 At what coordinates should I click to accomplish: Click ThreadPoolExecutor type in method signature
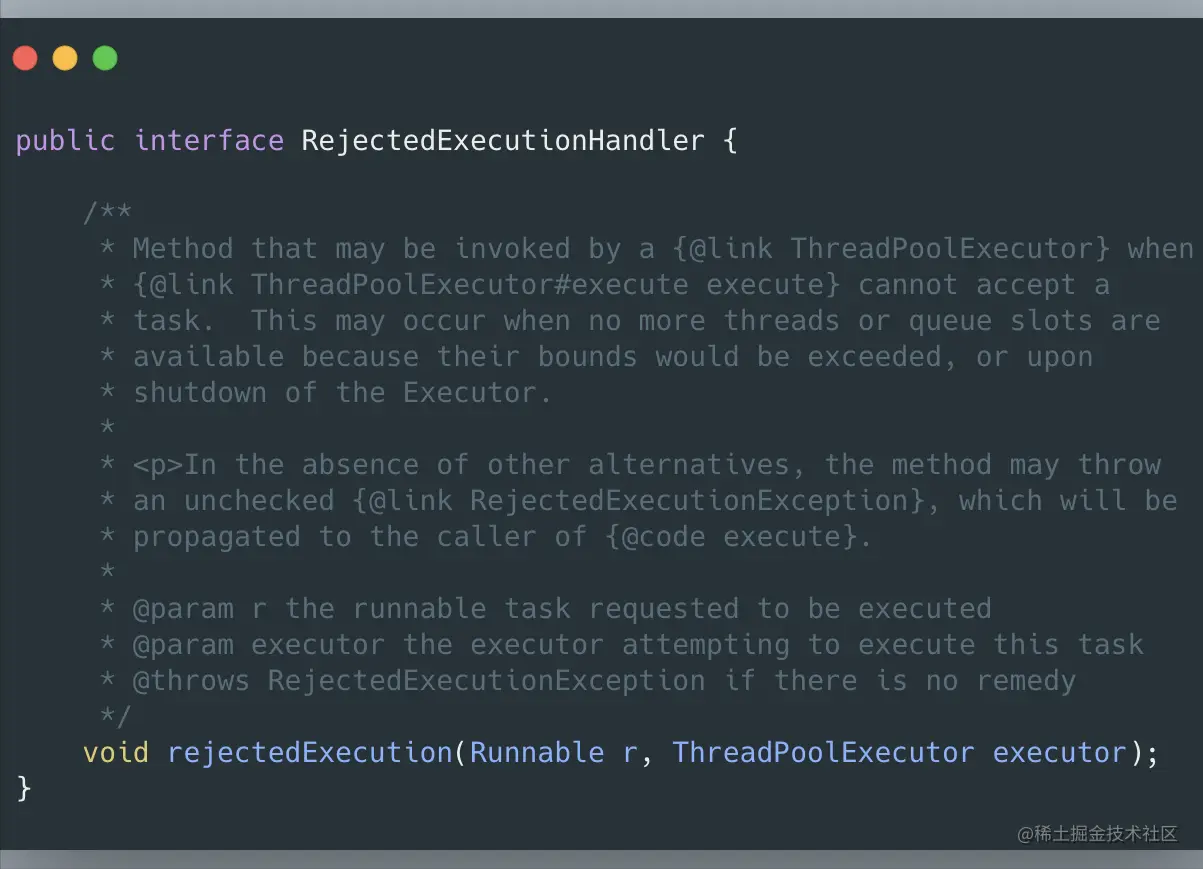(x=823, y=753)
